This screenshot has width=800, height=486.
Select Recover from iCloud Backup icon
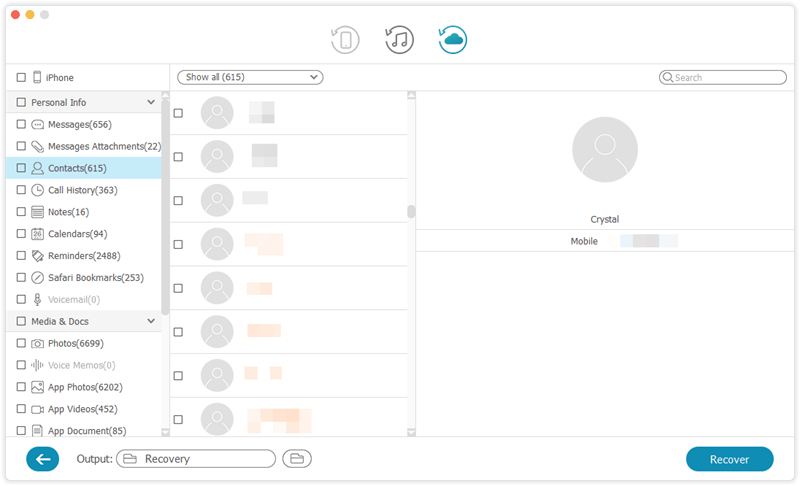tap(453, 40)
